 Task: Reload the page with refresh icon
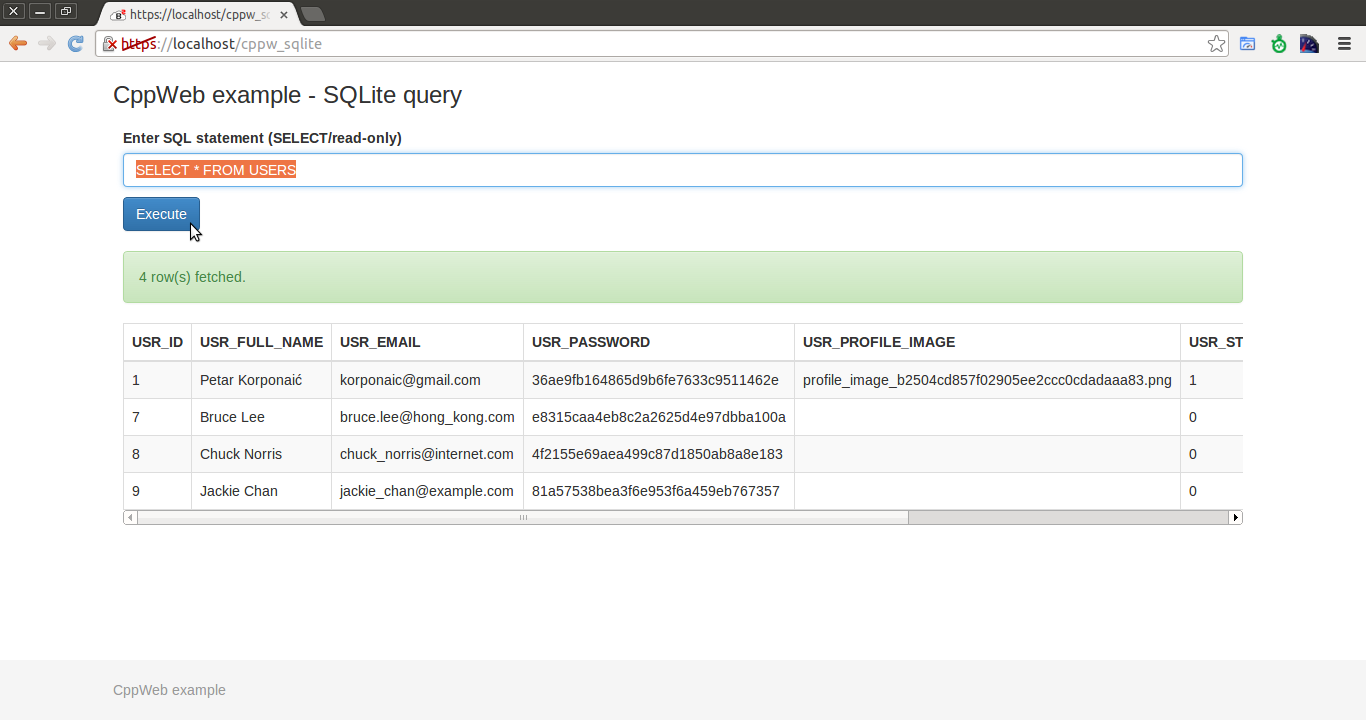click(76, 44)
